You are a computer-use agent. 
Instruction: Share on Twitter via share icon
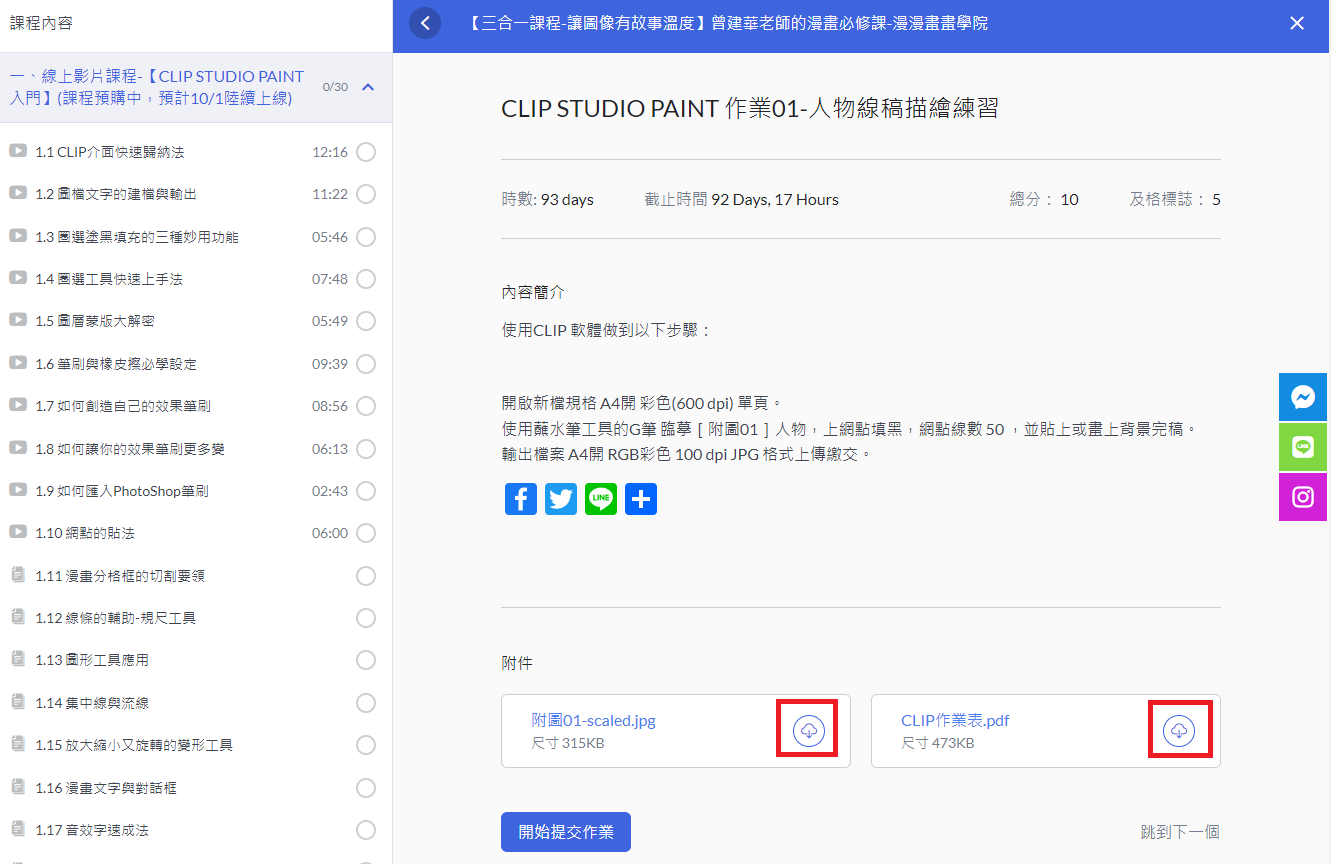[x=561, y=499]
